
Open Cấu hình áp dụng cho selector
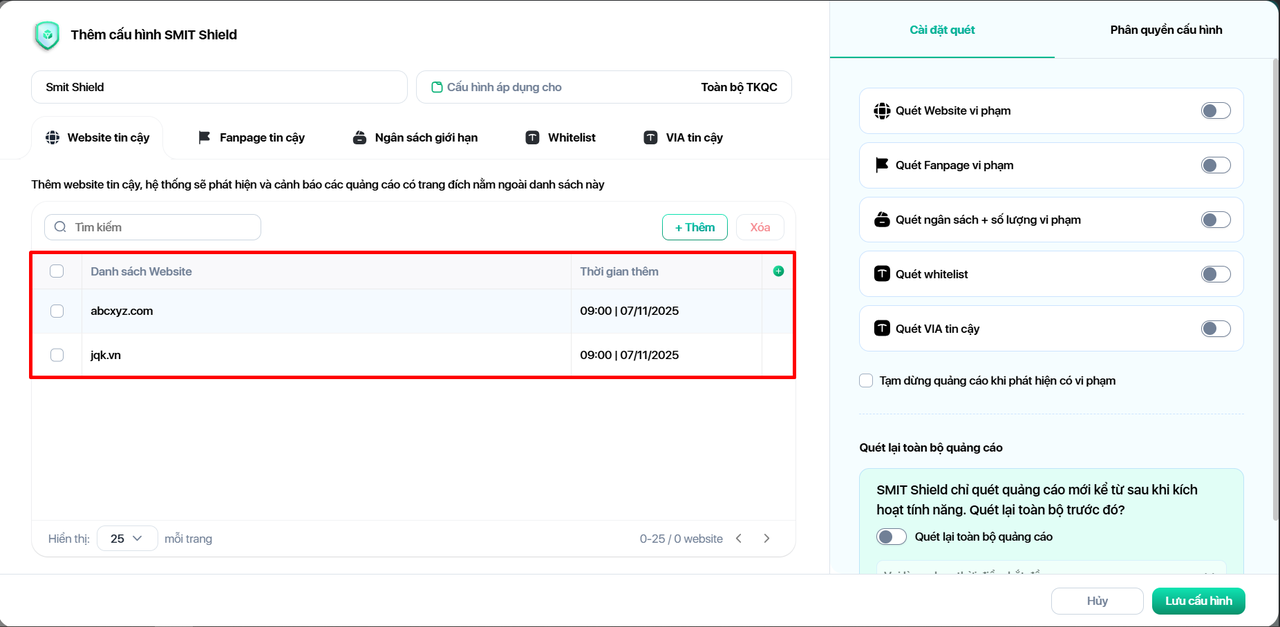pos(603,87)
